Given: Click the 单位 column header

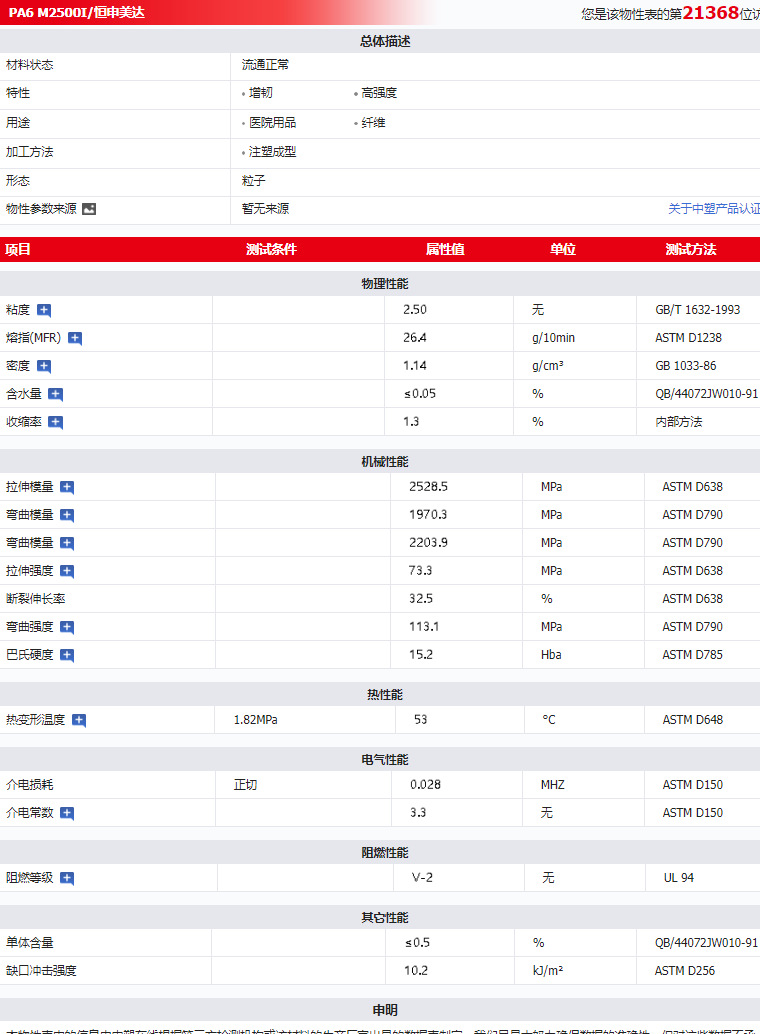Looking at the screenshot, I should 563,249.
